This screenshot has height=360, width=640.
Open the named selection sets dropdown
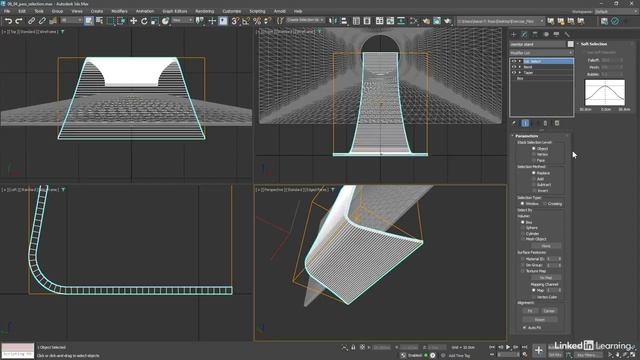[x=305, y=20]
